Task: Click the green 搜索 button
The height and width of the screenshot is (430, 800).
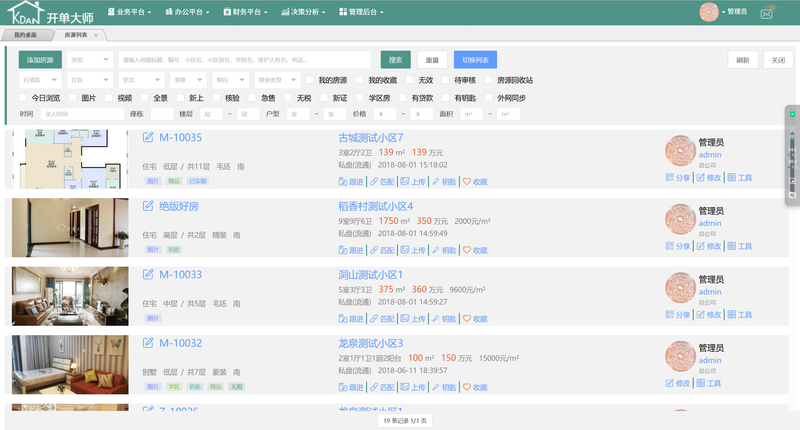Action: (396, 60)
